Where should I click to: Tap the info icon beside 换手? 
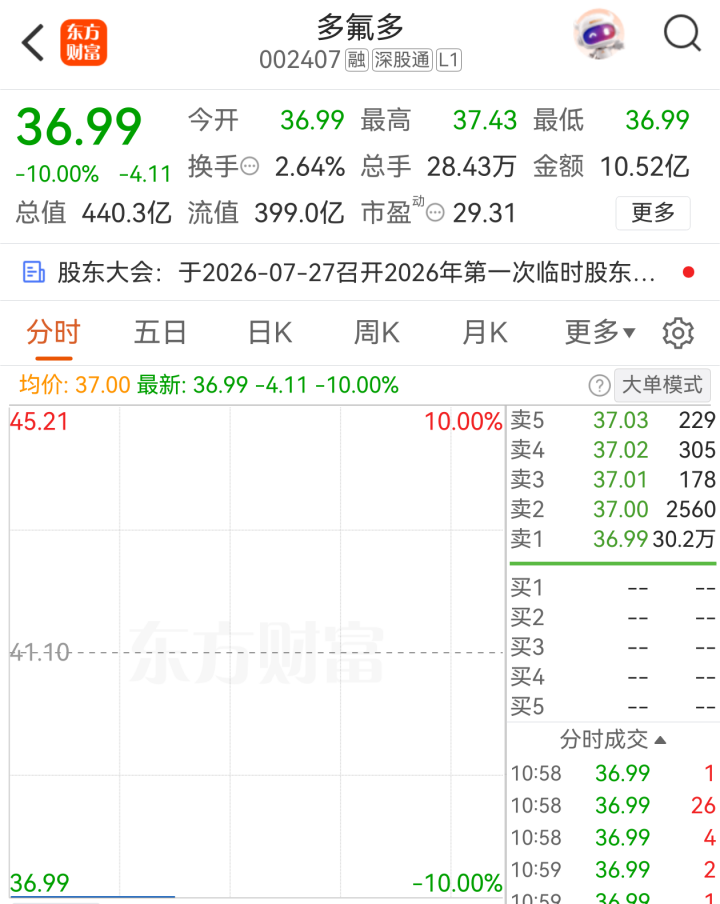pos(250,167)
